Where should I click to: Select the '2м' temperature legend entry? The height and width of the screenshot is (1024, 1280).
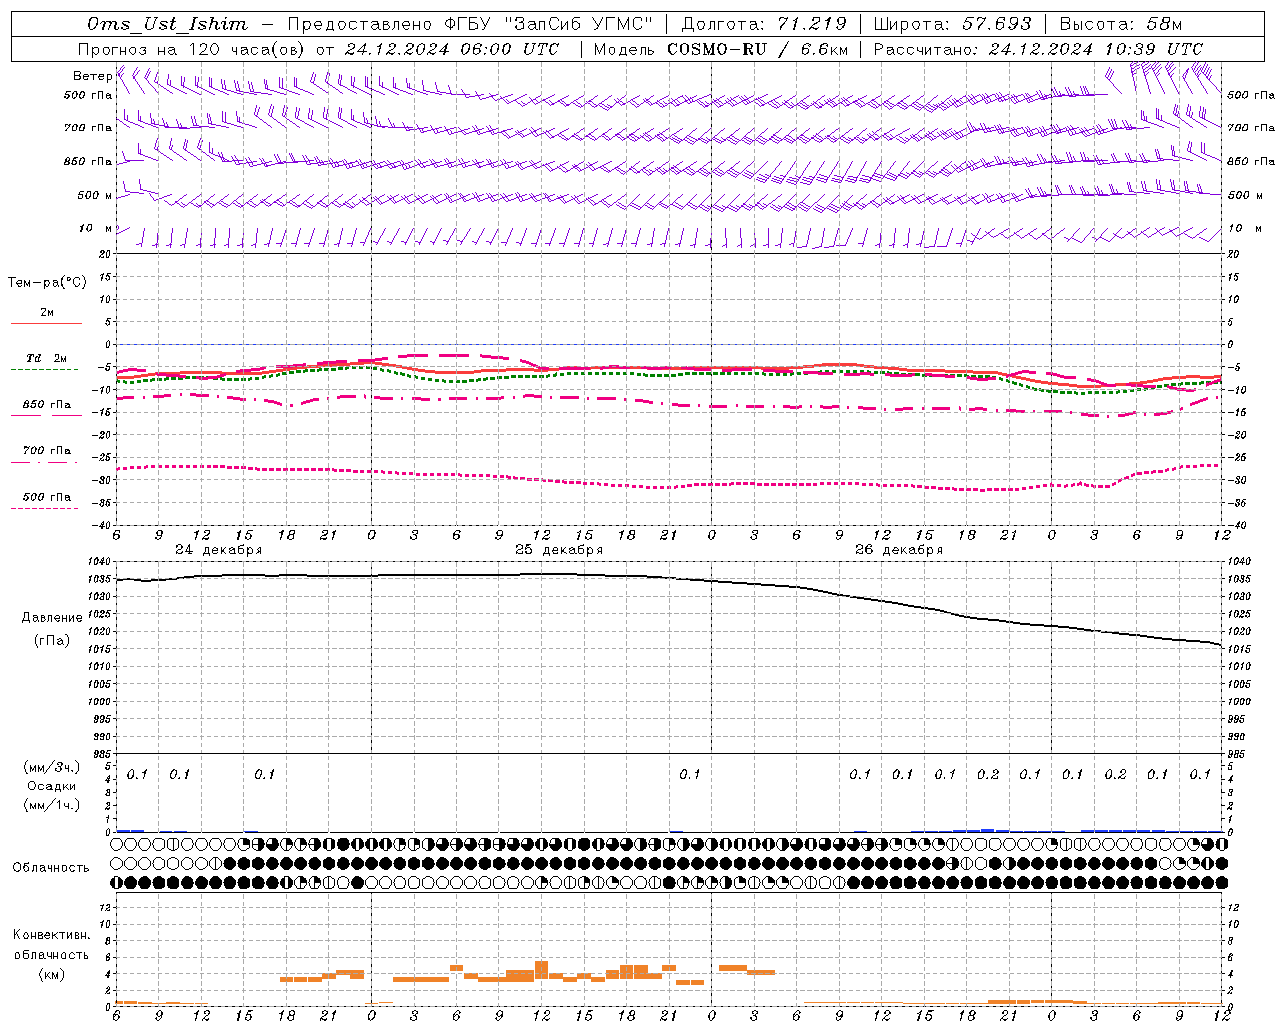[x=47, y=313]
